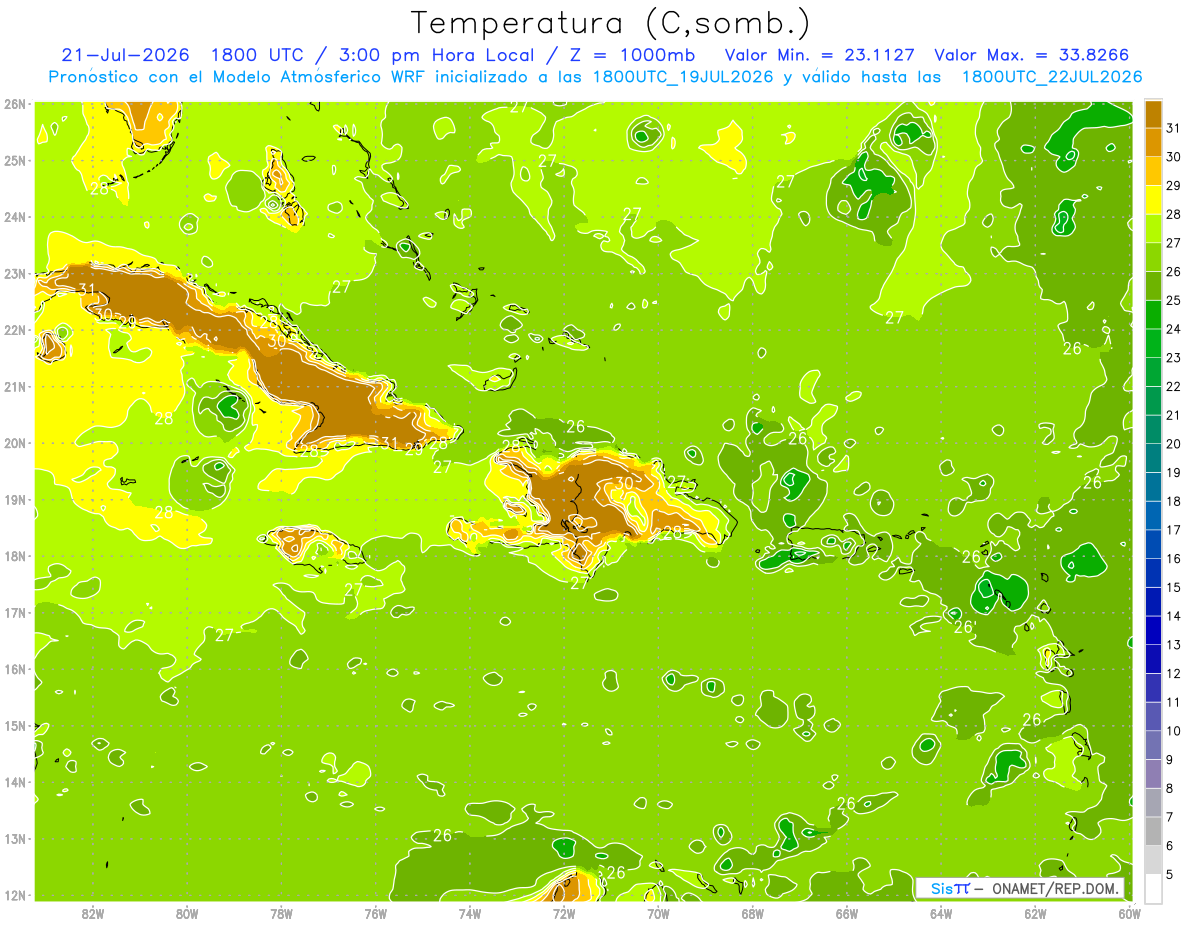Click latitude axis label "20N"

pyautogui.click(x=15, y=443)
